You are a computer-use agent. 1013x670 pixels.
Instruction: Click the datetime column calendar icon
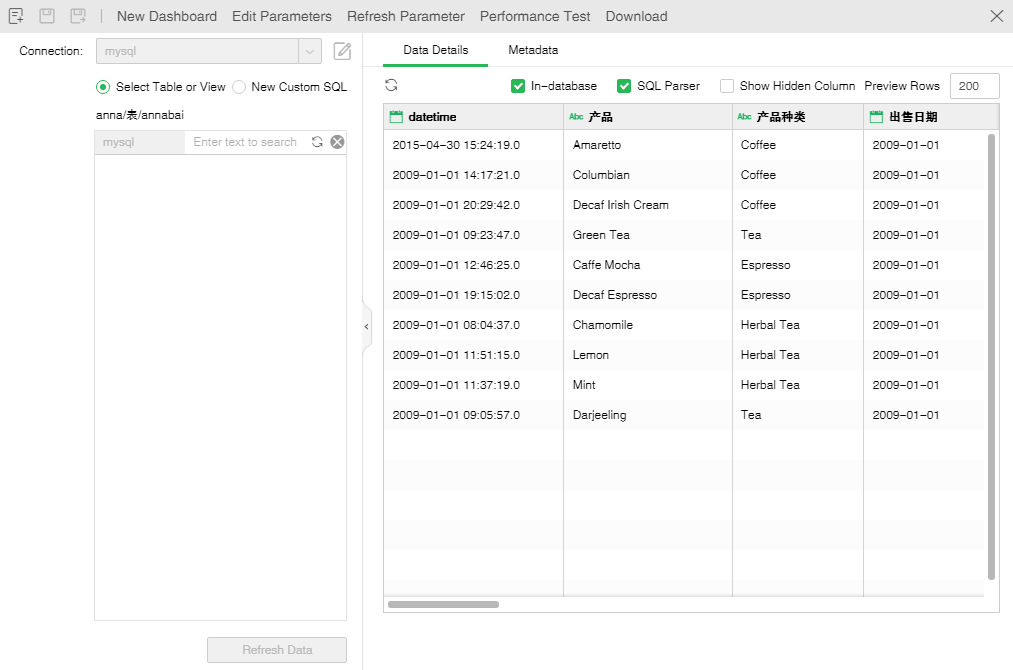tap(396, 117)
